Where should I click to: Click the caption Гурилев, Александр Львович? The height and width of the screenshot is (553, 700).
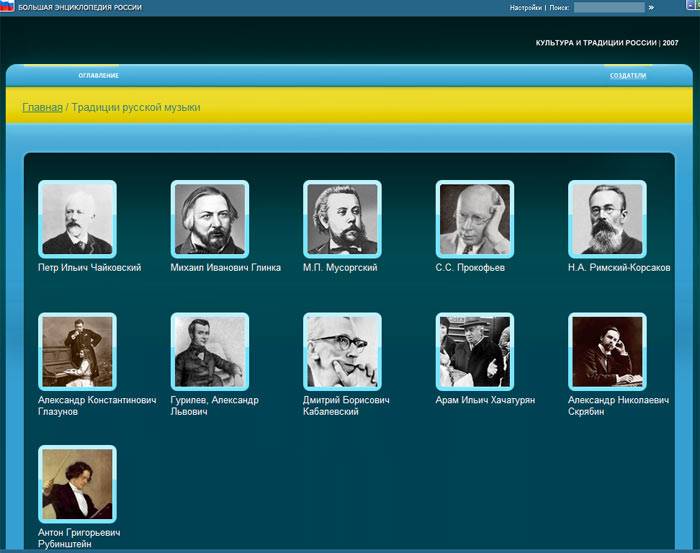(x=214, y=406)
